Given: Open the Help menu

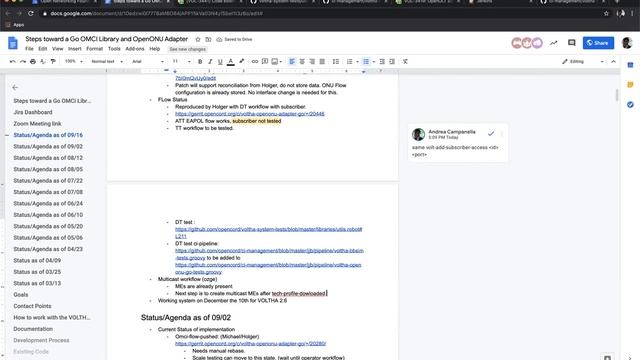Looking at the screenshot, I should click(x=154, y=49).
